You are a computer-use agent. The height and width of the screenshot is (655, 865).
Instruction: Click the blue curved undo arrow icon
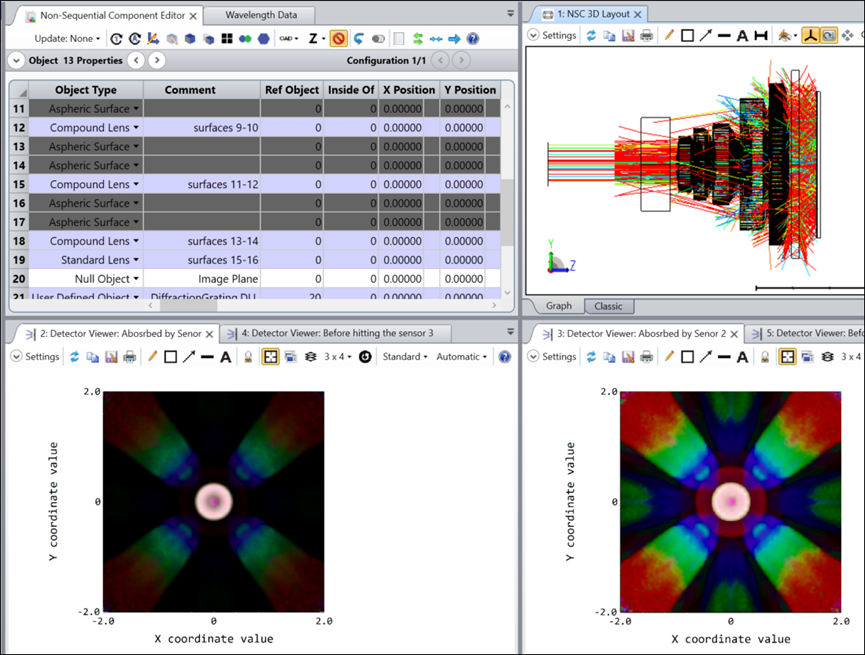tap(359, 39)
